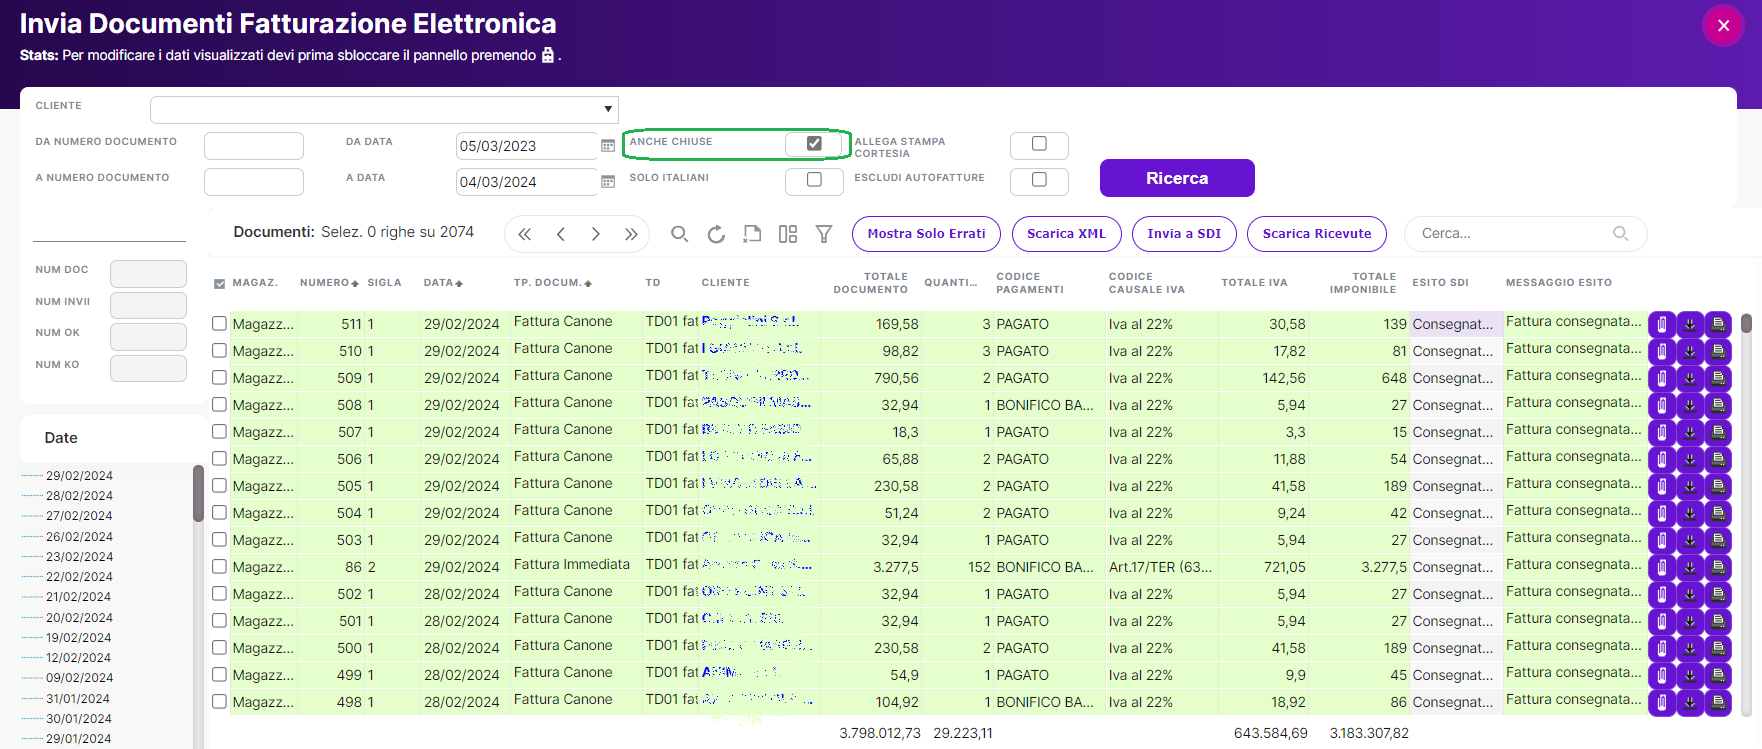
Task: Click the document export icon in toolbar
Action: (x=752, y=234)
